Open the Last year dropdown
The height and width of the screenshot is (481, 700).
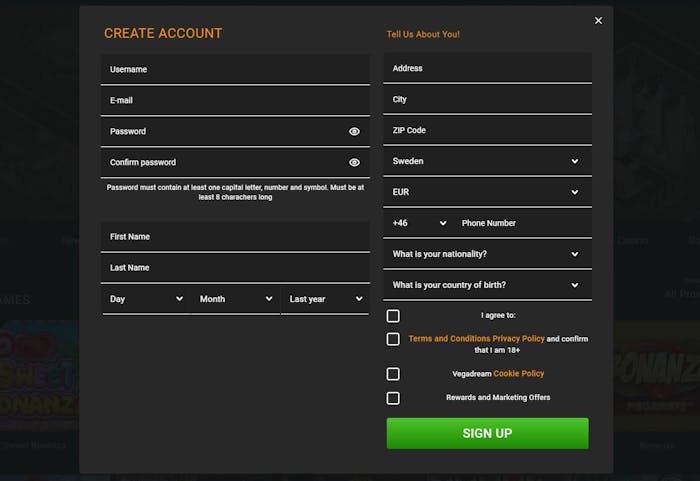point(325,299)
